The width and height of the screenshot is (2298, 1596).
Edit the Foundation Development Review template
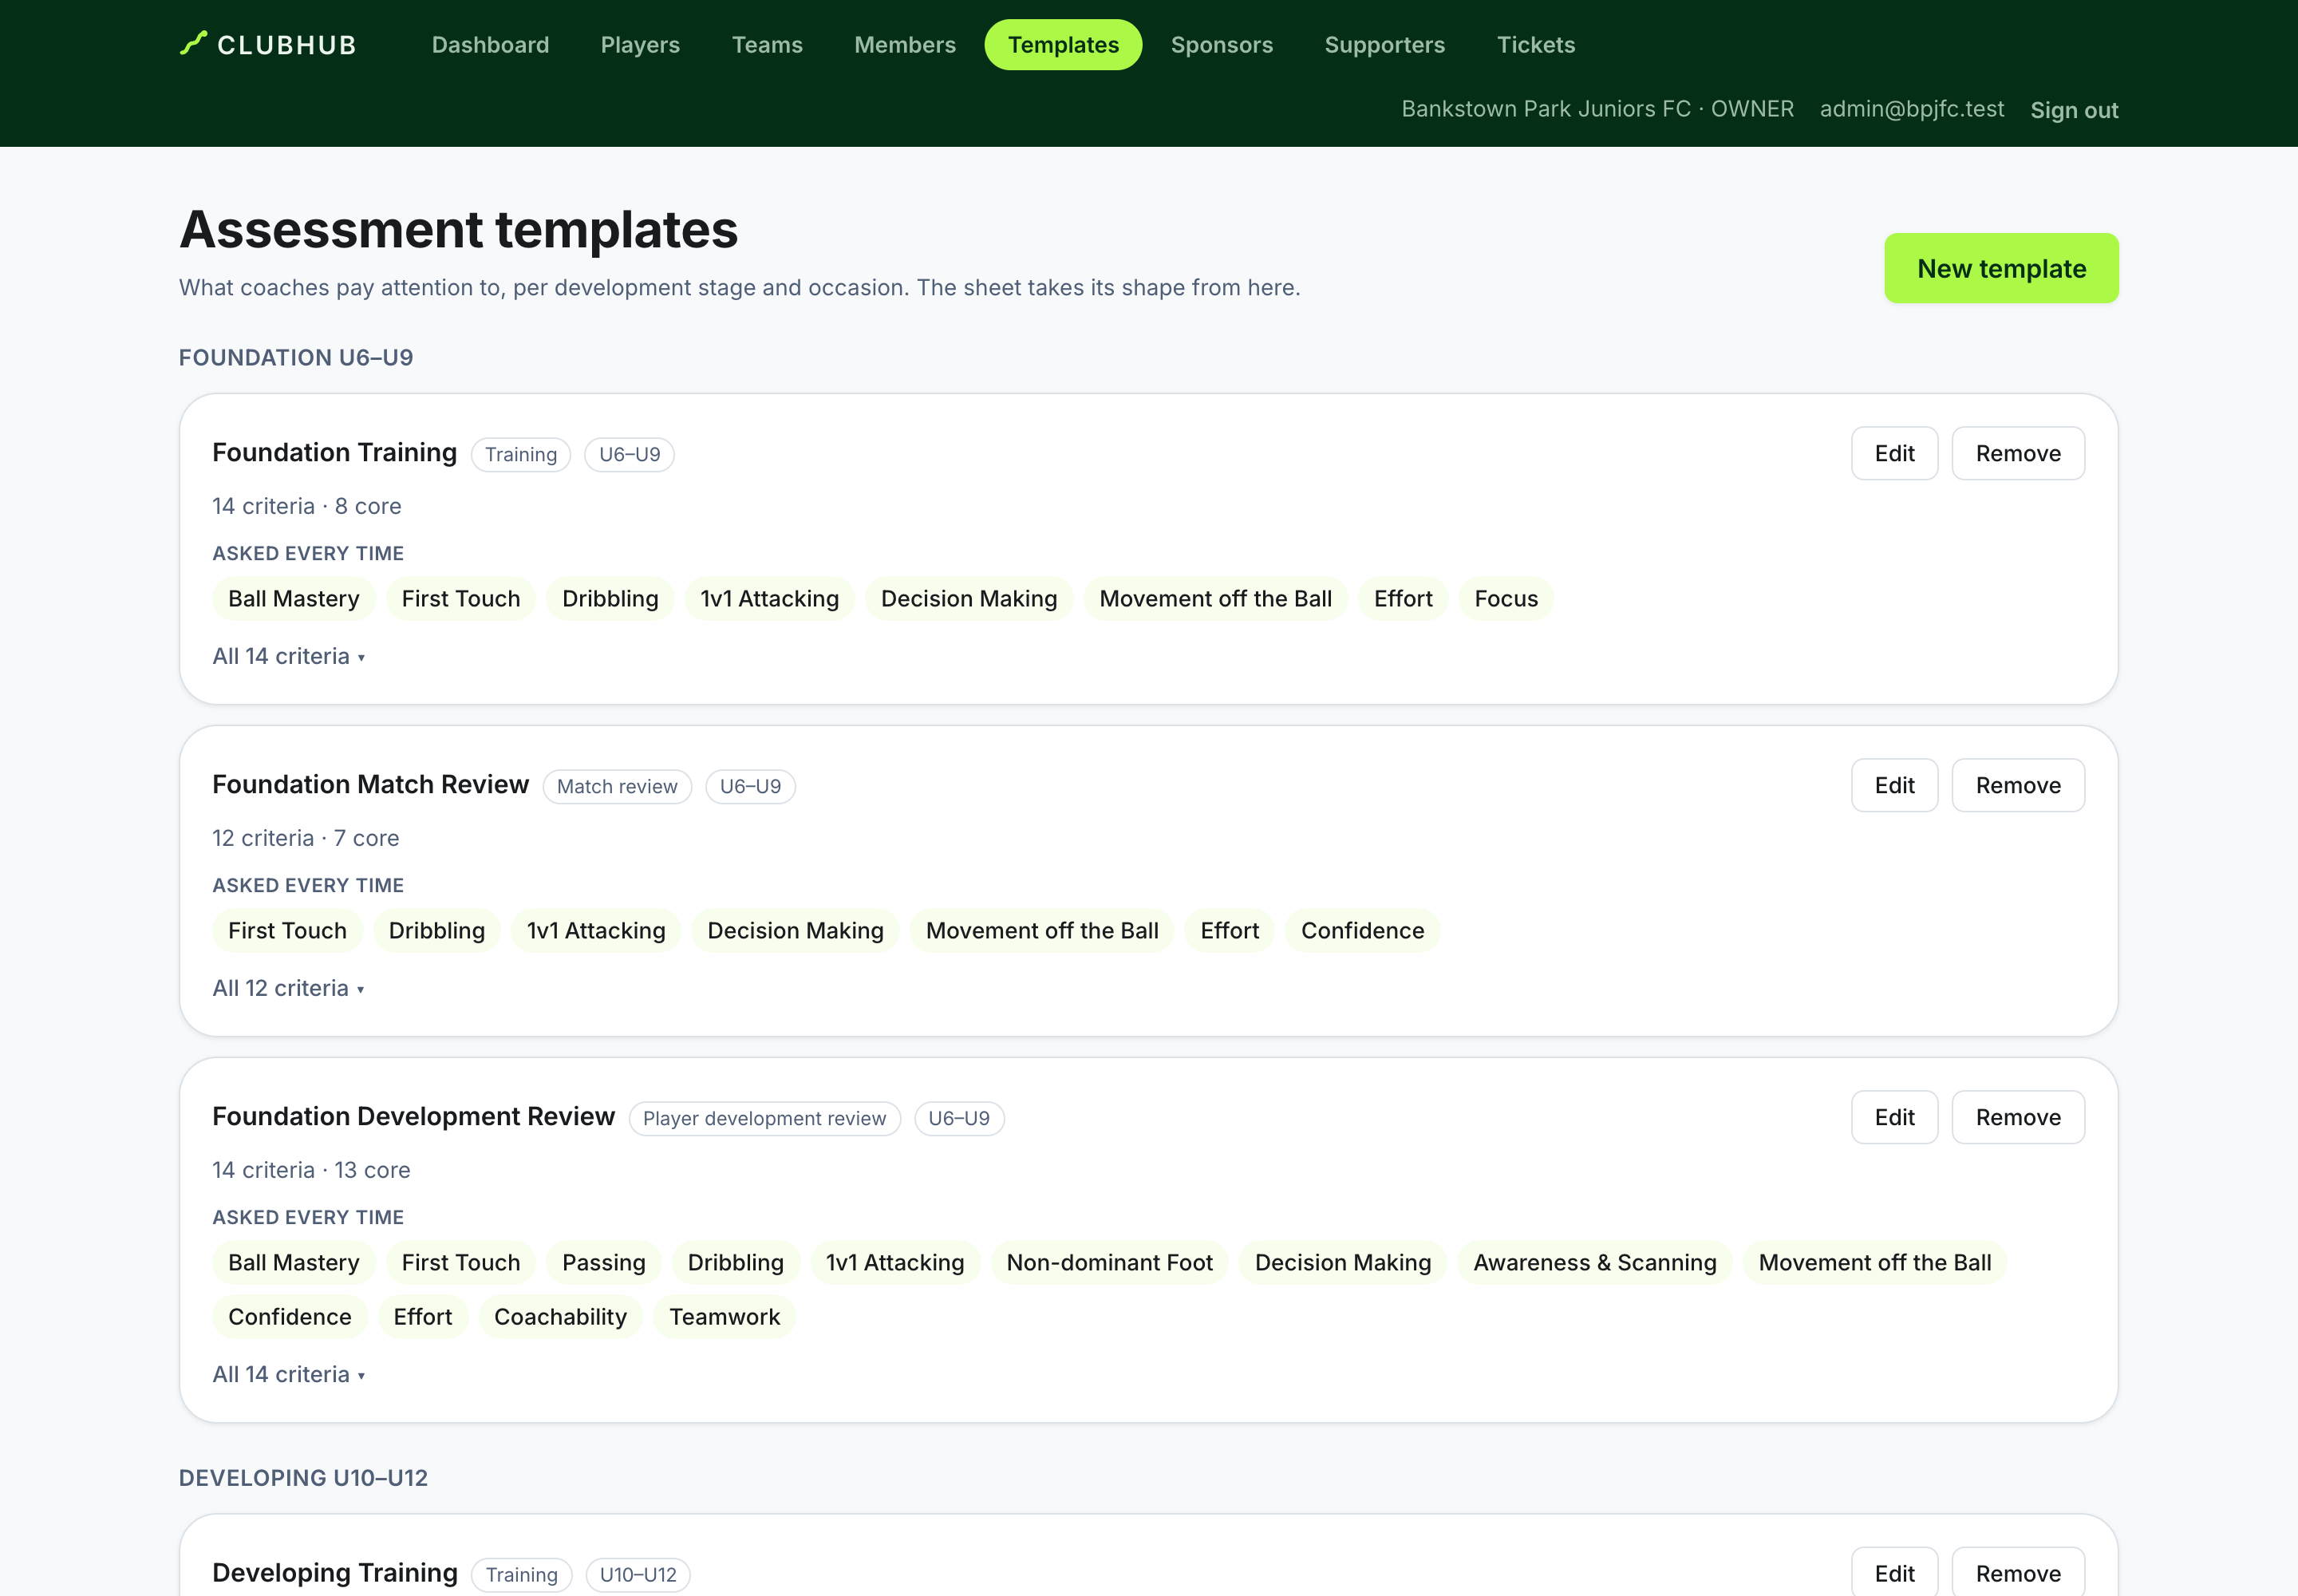point(1894,1117)
